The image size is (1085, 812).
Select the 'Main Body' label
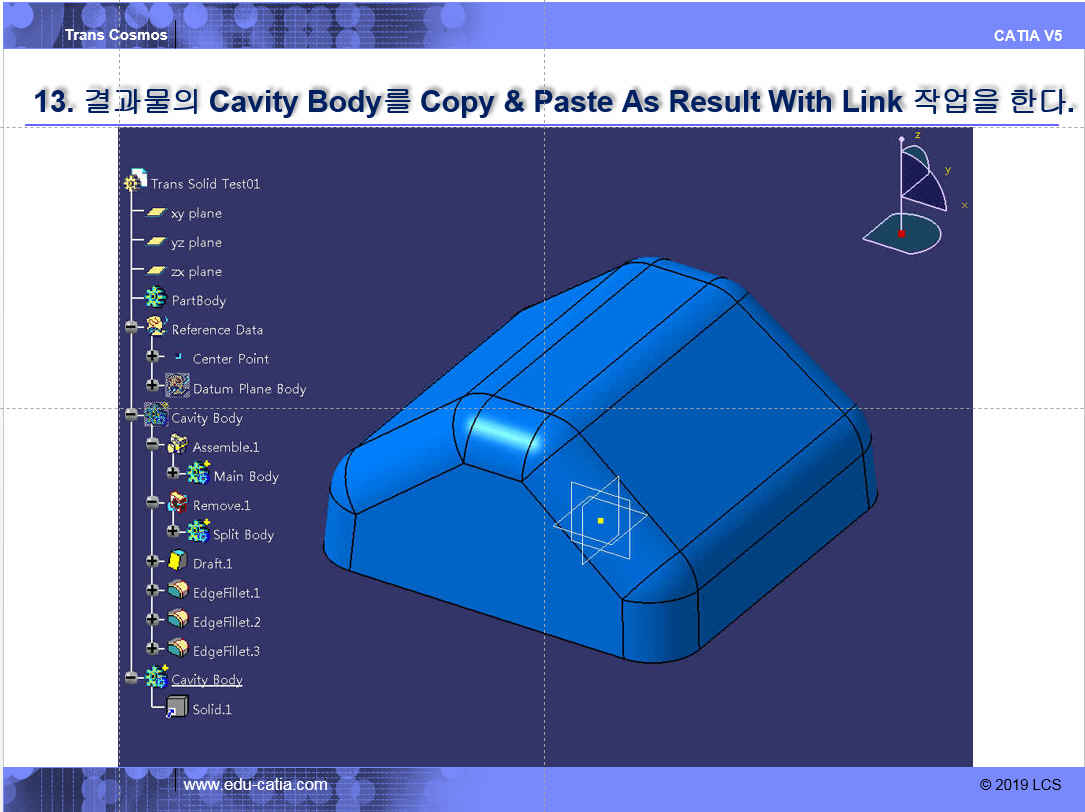point(246,476)
